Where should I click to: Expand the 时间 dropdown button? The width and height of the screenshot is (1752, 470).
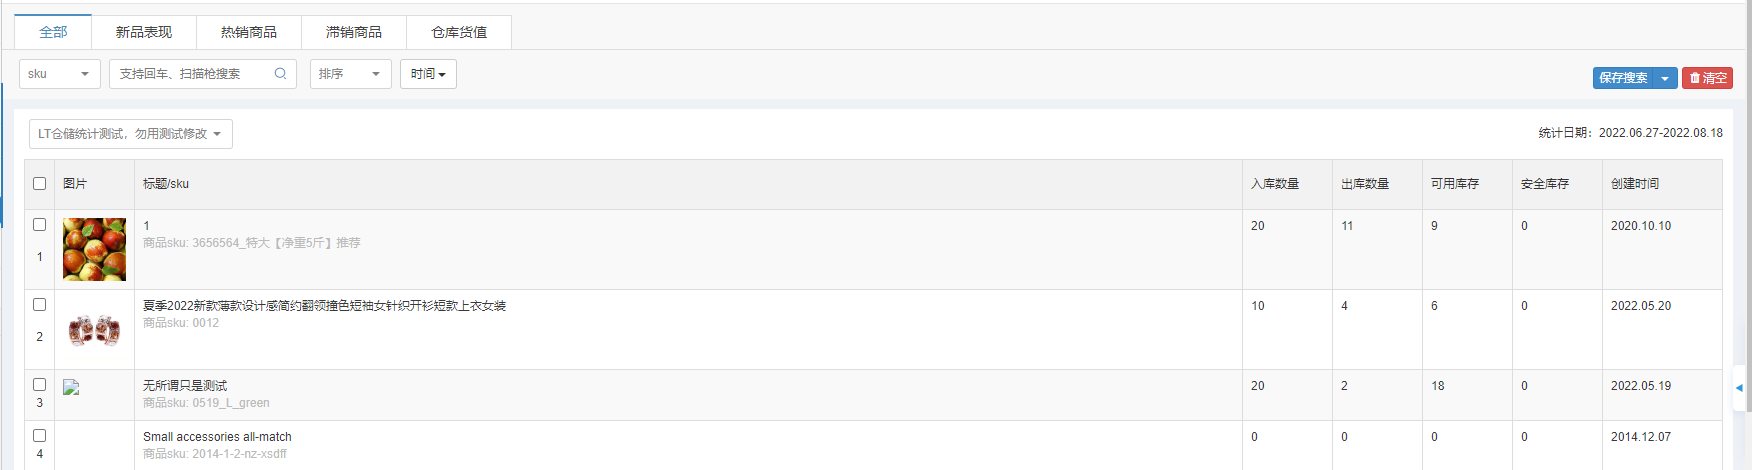pos(429,74)
